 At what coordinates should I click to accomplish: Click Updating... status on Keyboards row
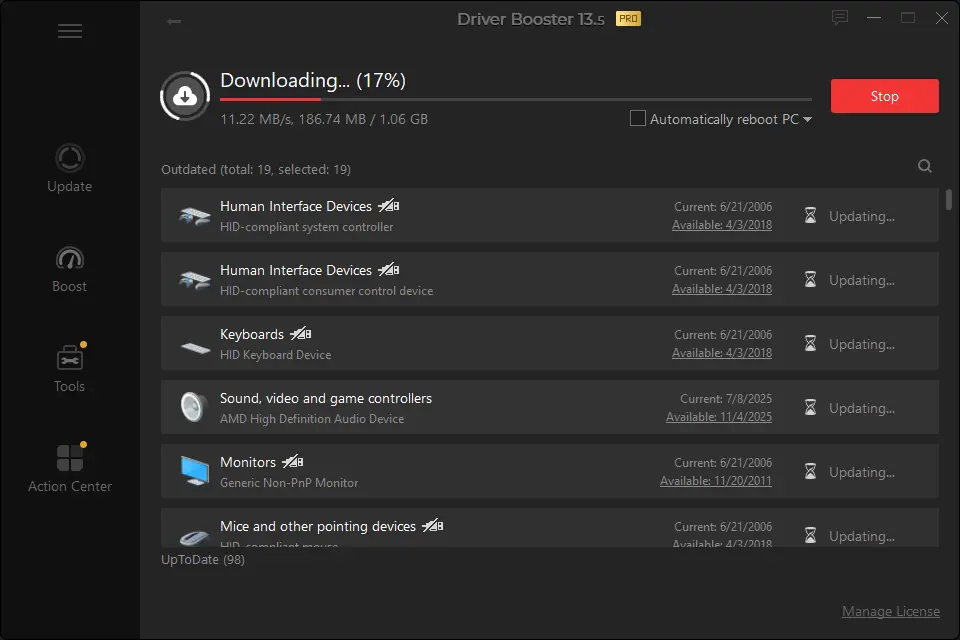click(x=861, y=344)
